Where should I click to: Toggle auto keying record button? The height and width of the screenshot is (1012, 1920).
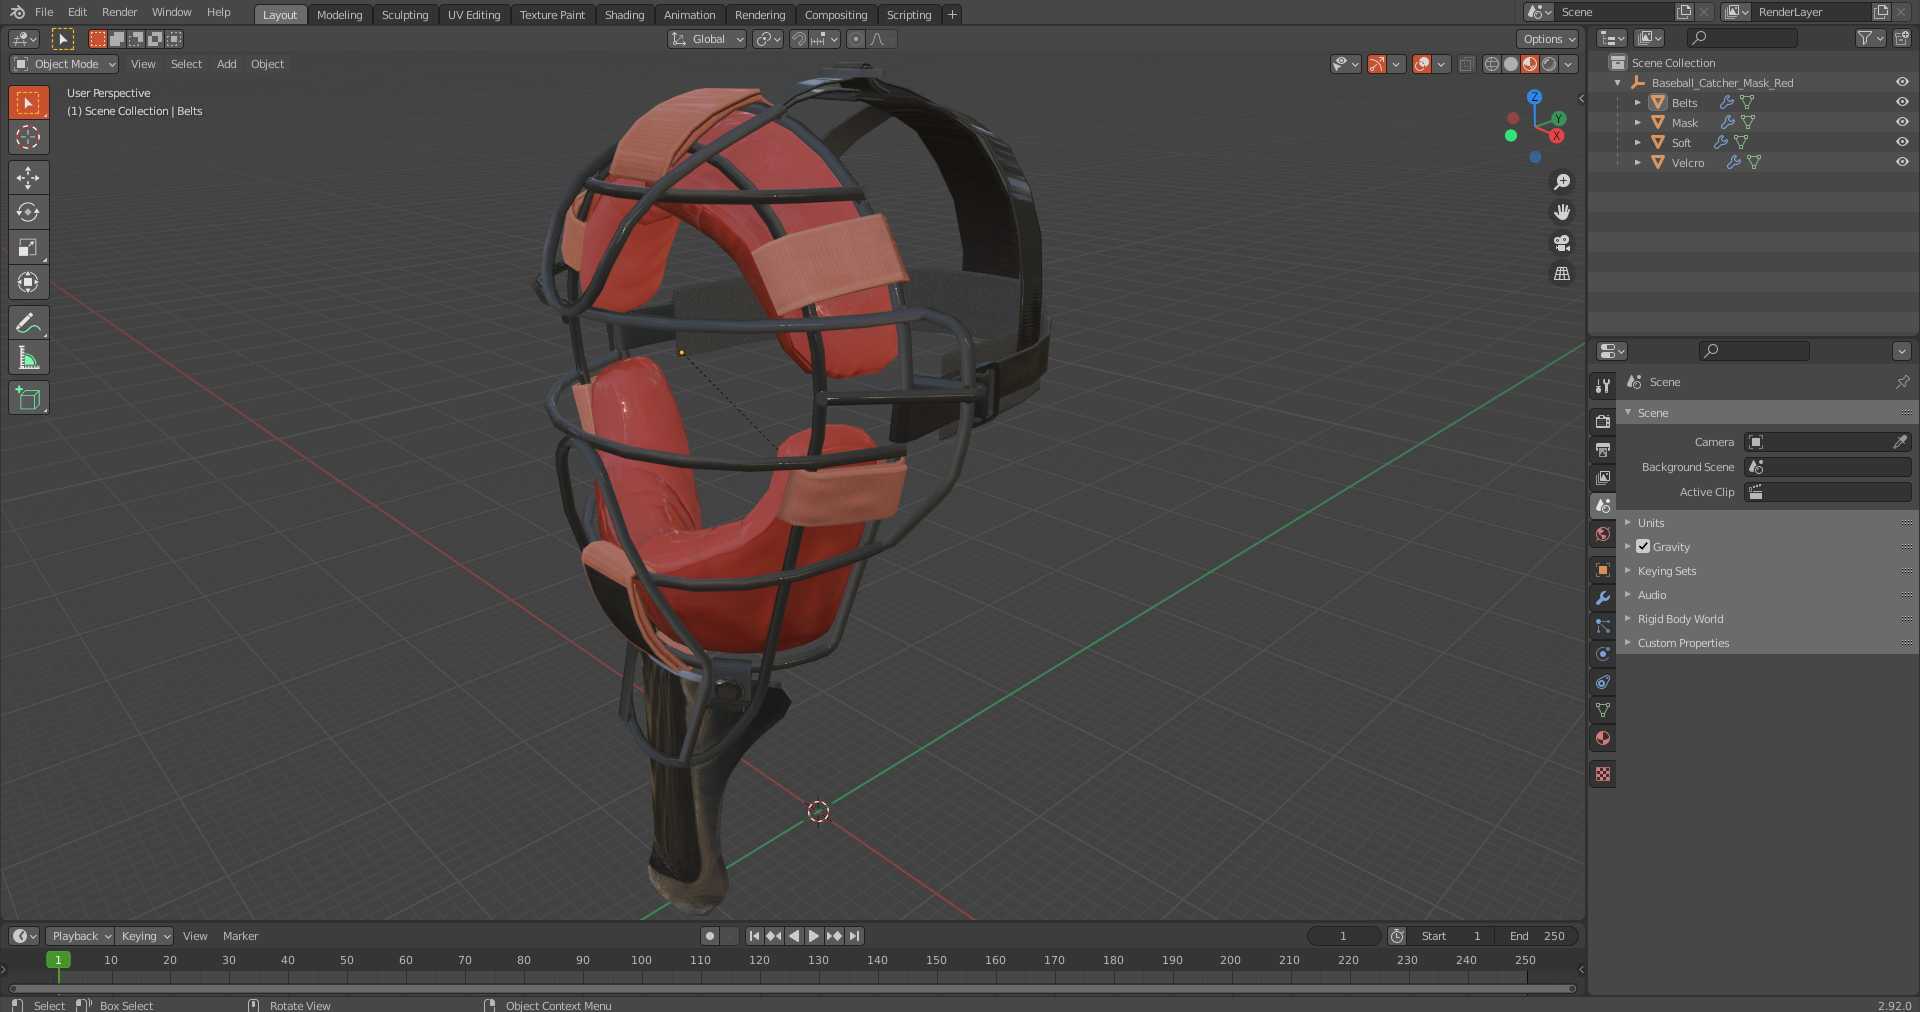click(710, 936)
